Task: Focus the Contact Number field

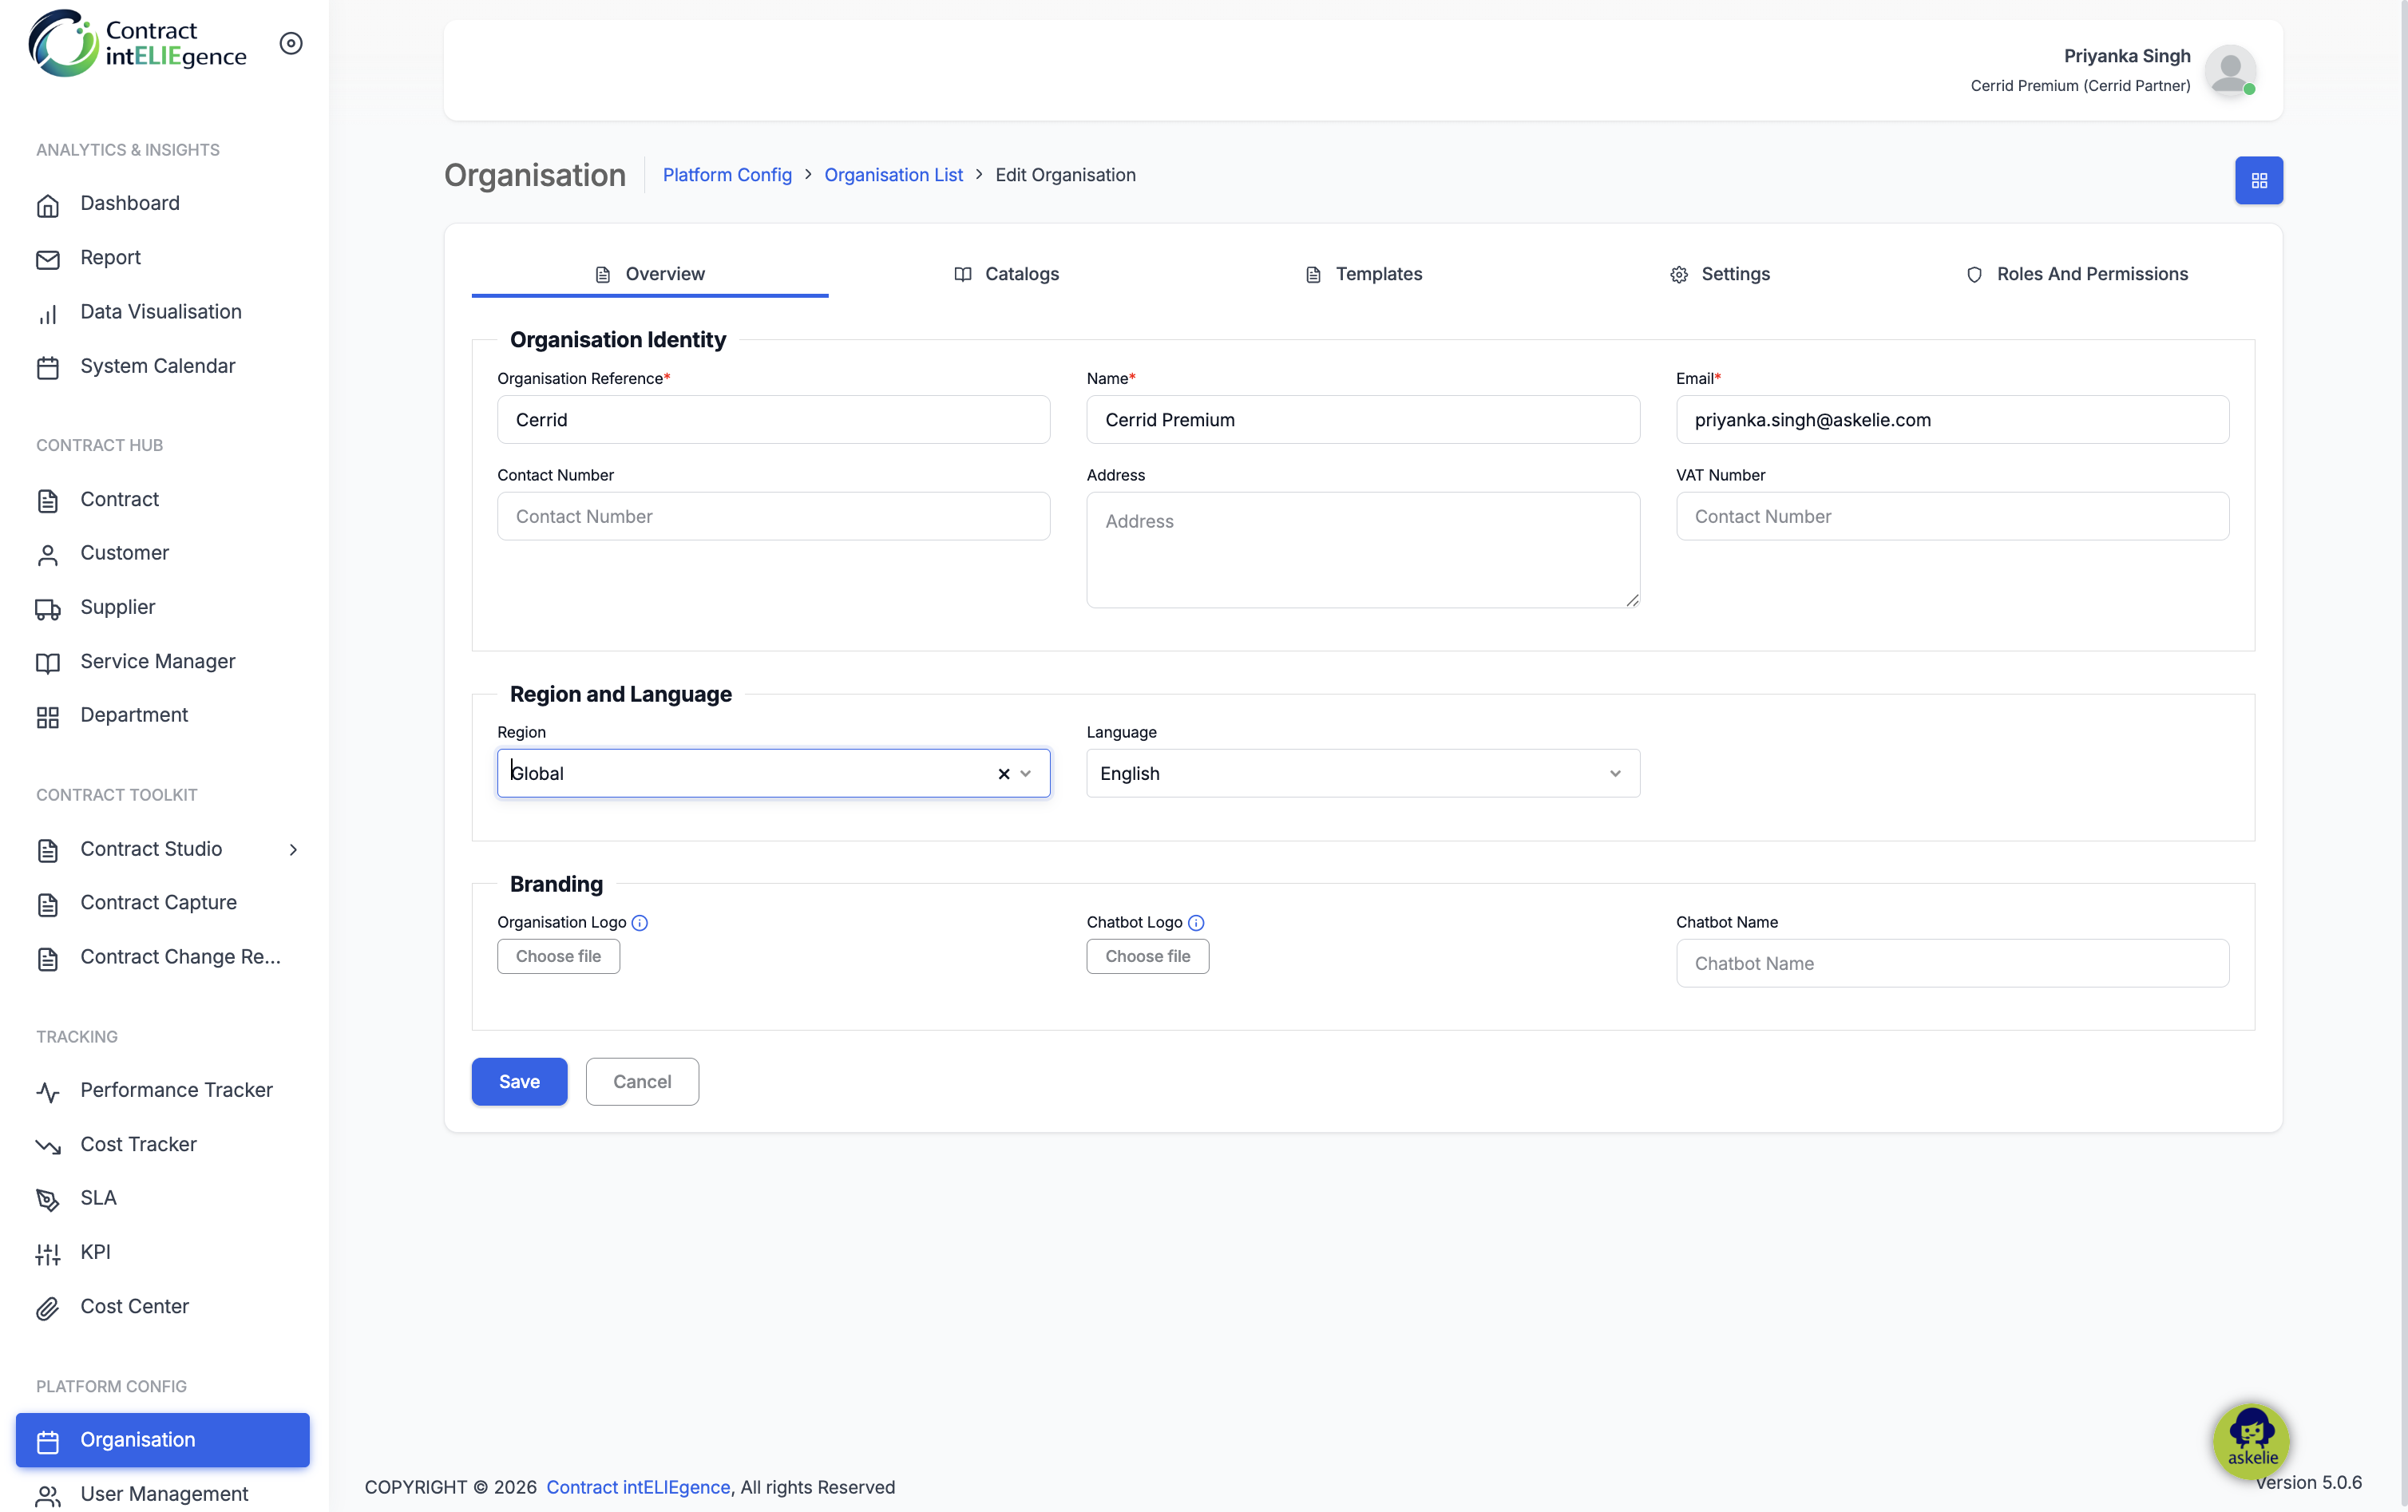Action: tap(773, 516)
